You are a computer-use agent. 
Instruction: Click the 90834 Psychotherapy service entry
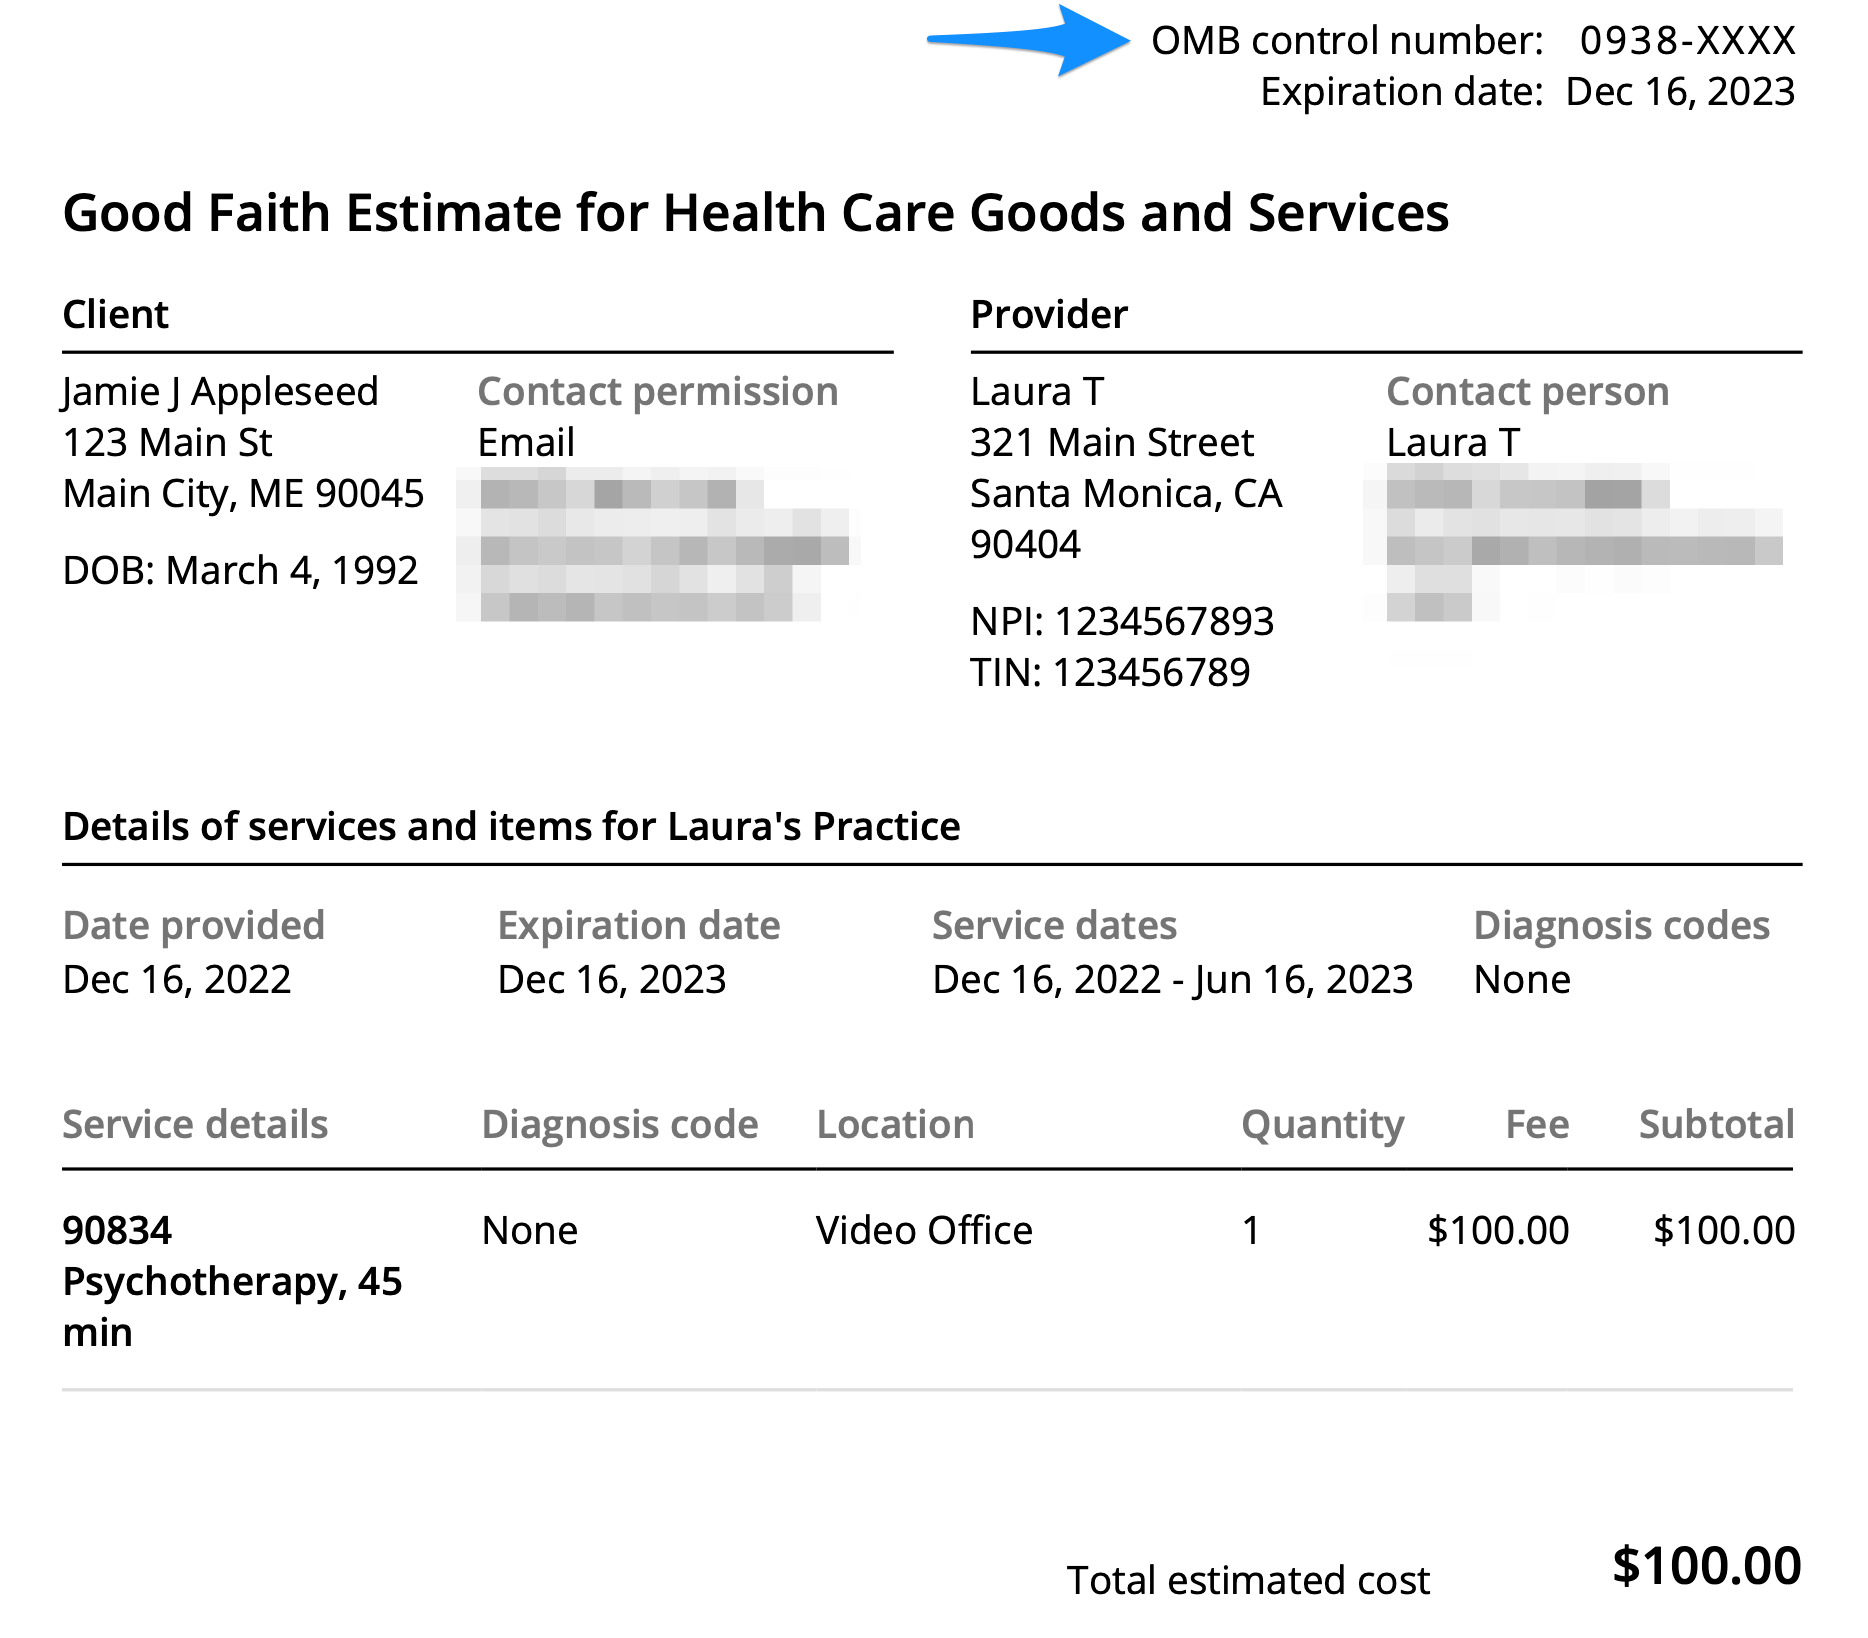click(x=231, y=1281)
